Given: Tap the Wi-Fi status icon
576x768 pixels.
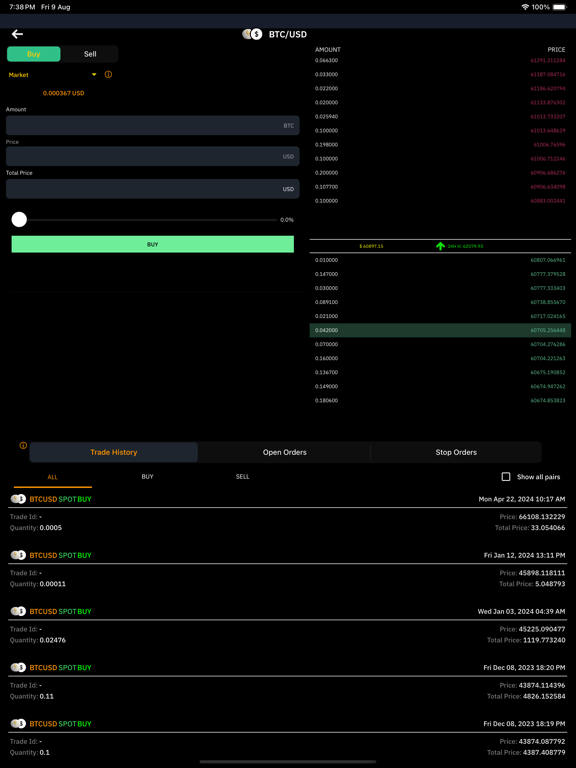Looking at the screenshot, I should point(525,7).
